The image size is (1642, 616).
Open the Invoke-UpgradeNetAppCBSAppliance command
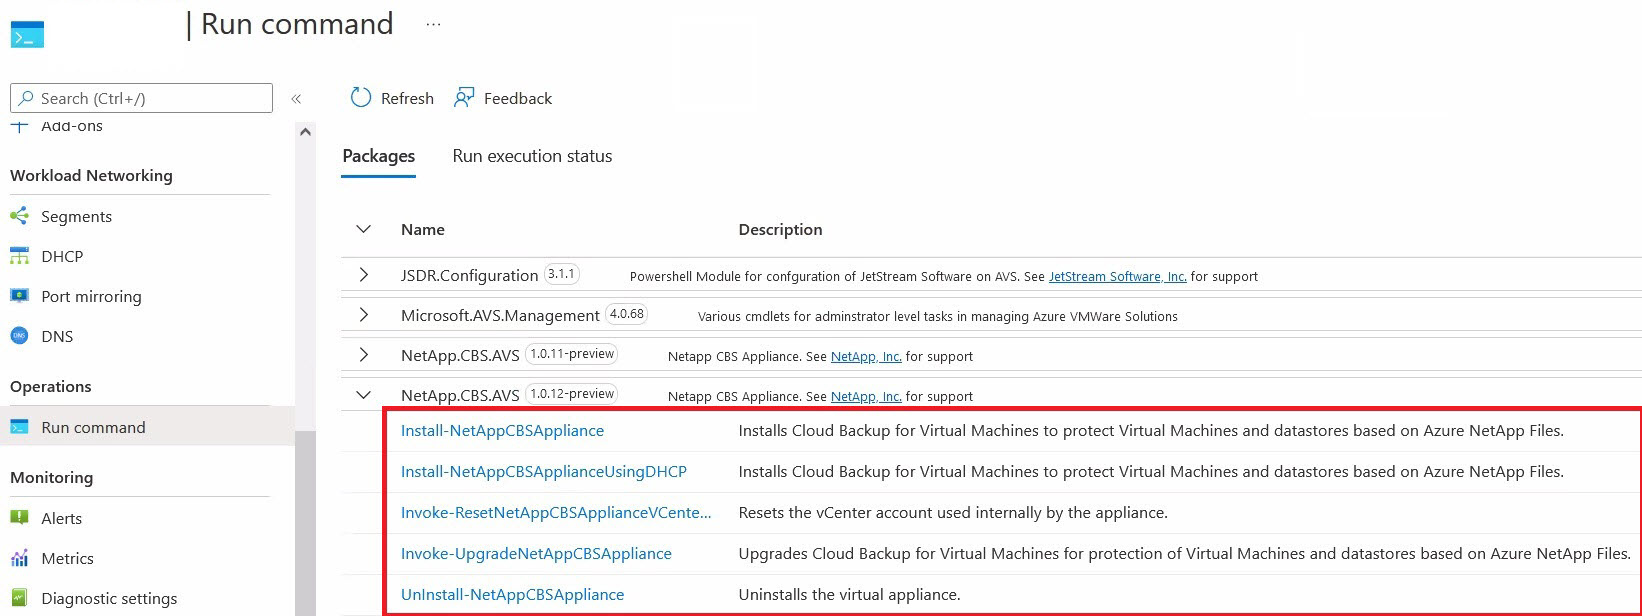[x=536, y=553]
